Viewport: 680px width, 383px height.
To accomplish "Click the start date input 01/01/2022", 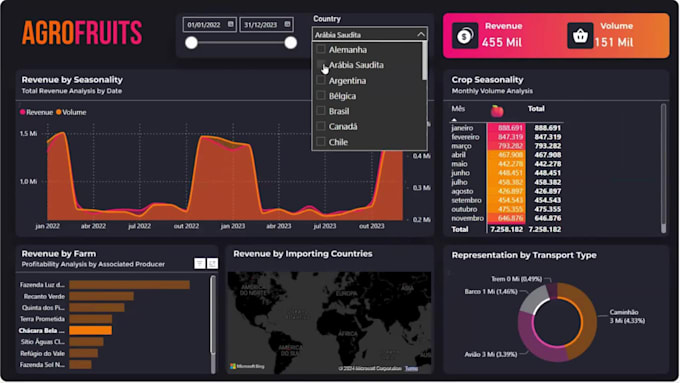I will 209,25.
